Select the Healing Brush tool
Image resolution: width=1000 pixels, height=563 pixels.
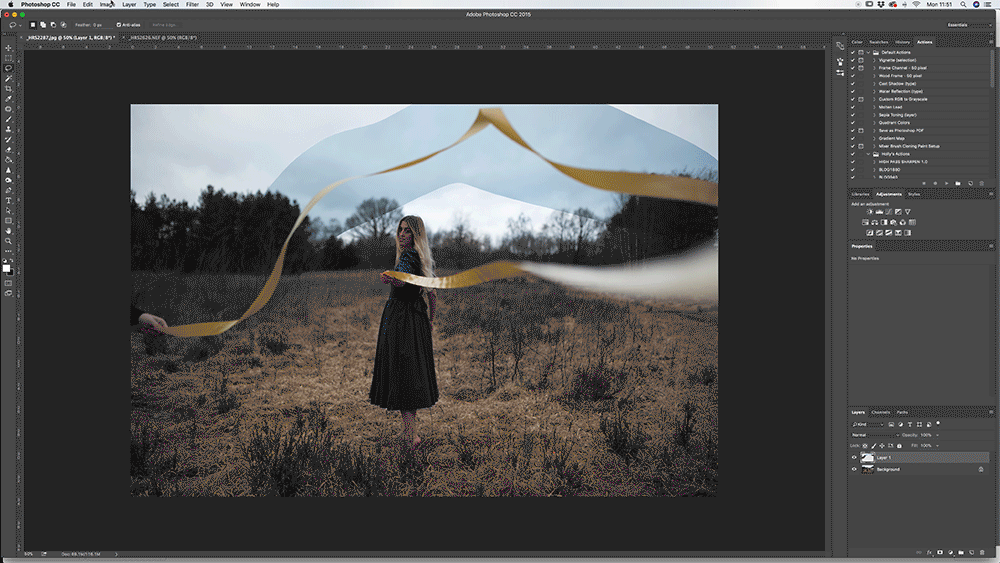point(8,109)
